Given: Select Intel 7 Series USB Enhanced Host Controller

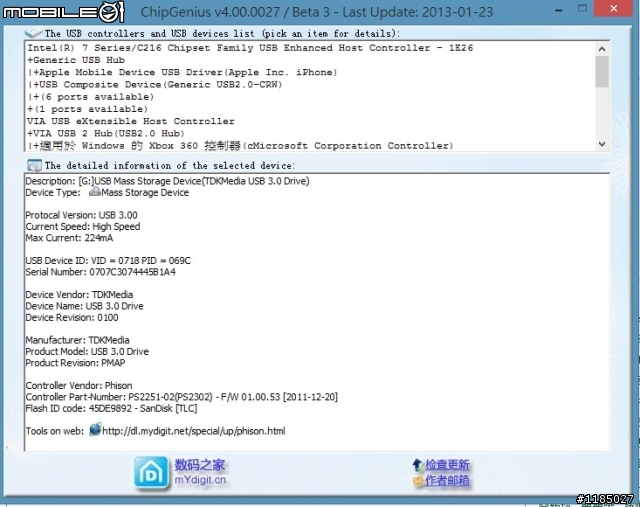Looking at the screenshot, I should coord(250,48).
